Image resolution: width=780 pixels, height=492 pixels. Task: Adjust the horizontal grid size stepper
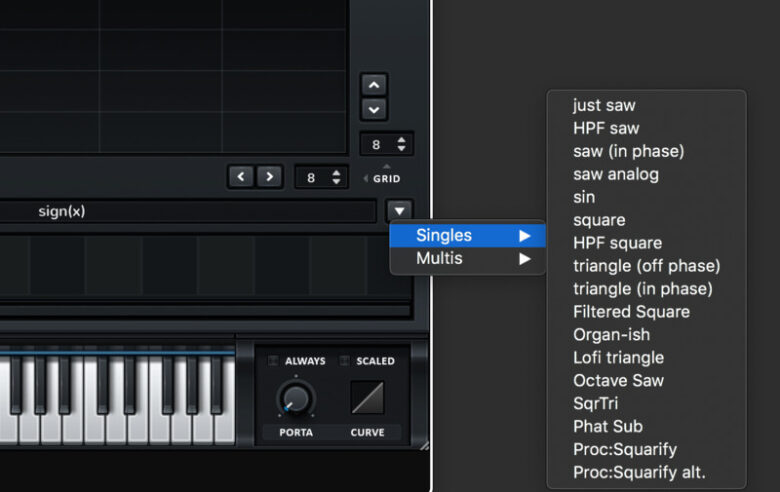click(x=336, y=177)
